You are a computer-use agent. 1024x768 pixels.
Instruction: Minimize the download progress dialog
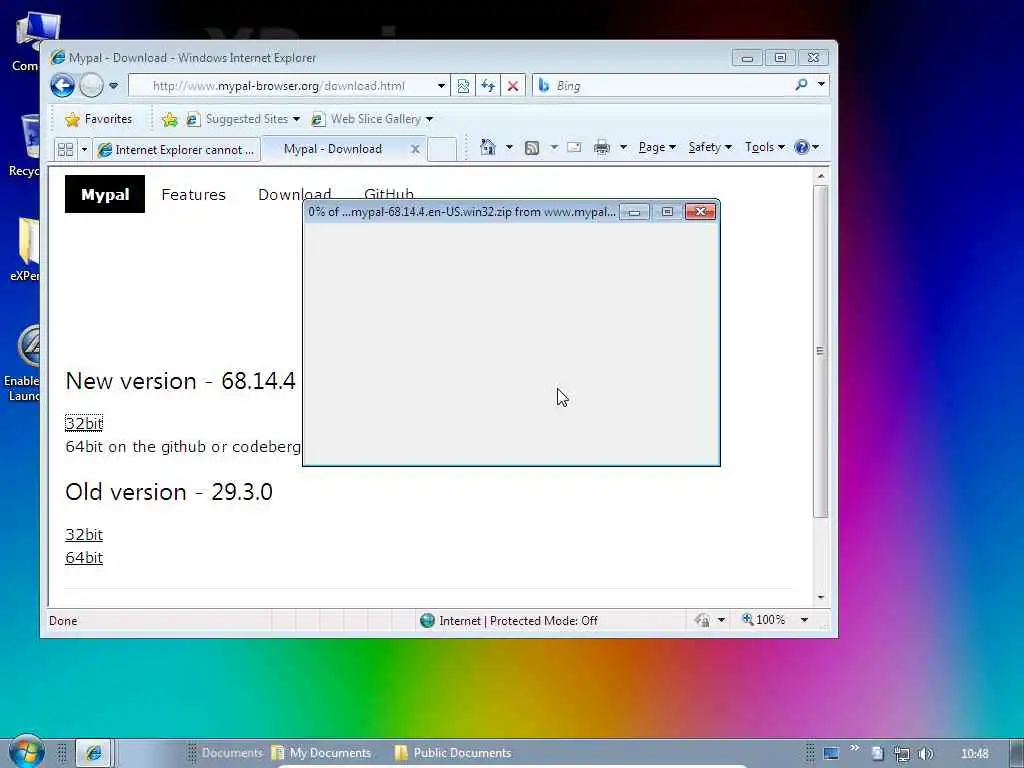pos(634,212)
